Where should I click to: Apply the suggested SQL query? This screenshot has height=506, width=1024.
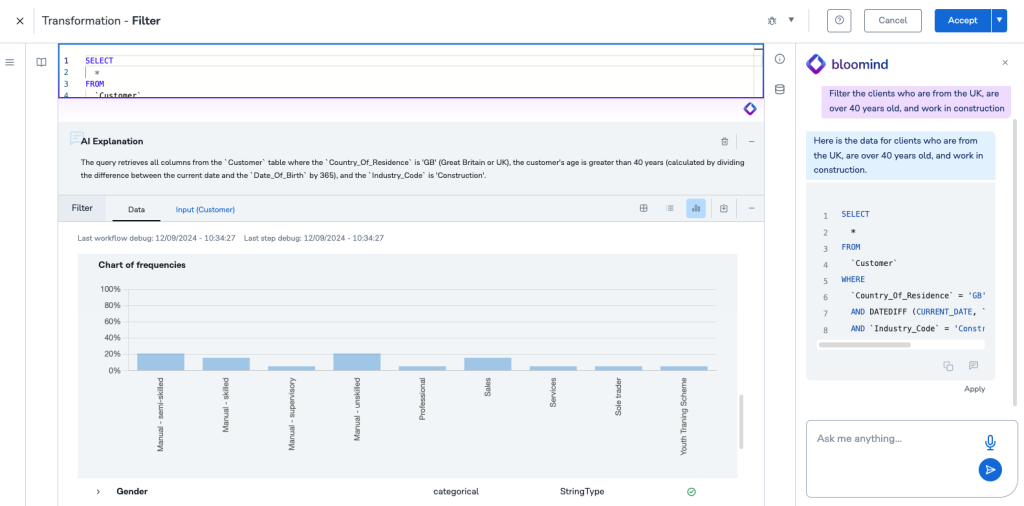[x=974, y=389]
